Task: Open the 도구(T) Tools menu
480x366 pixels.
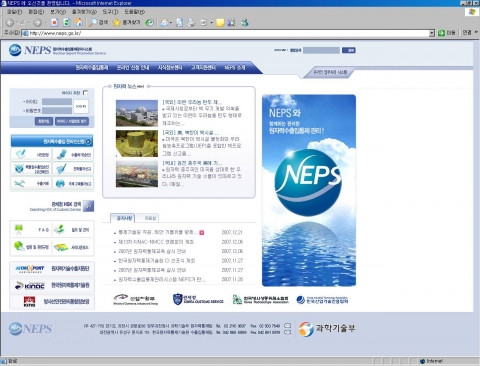Action: coord(110,12)
